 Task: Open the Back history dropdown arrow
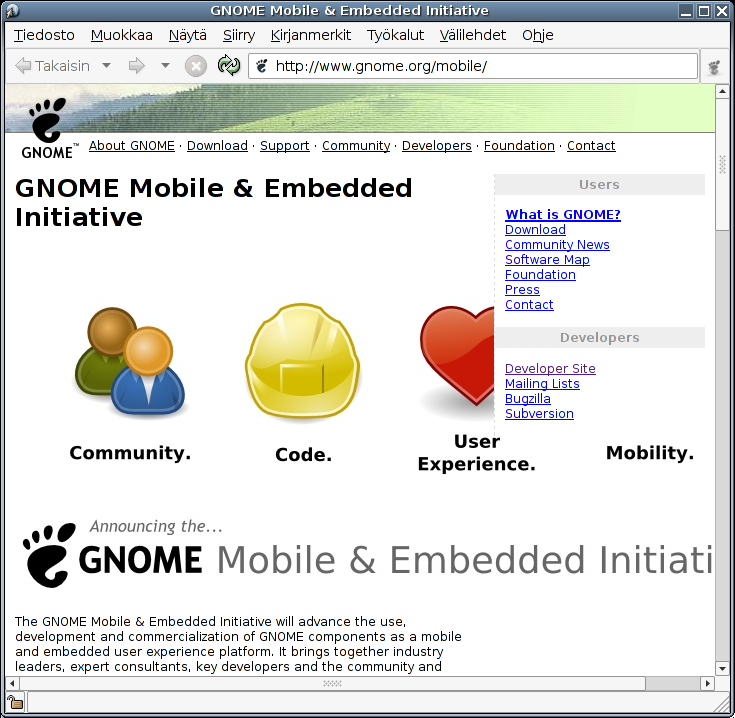click(106, 66)
